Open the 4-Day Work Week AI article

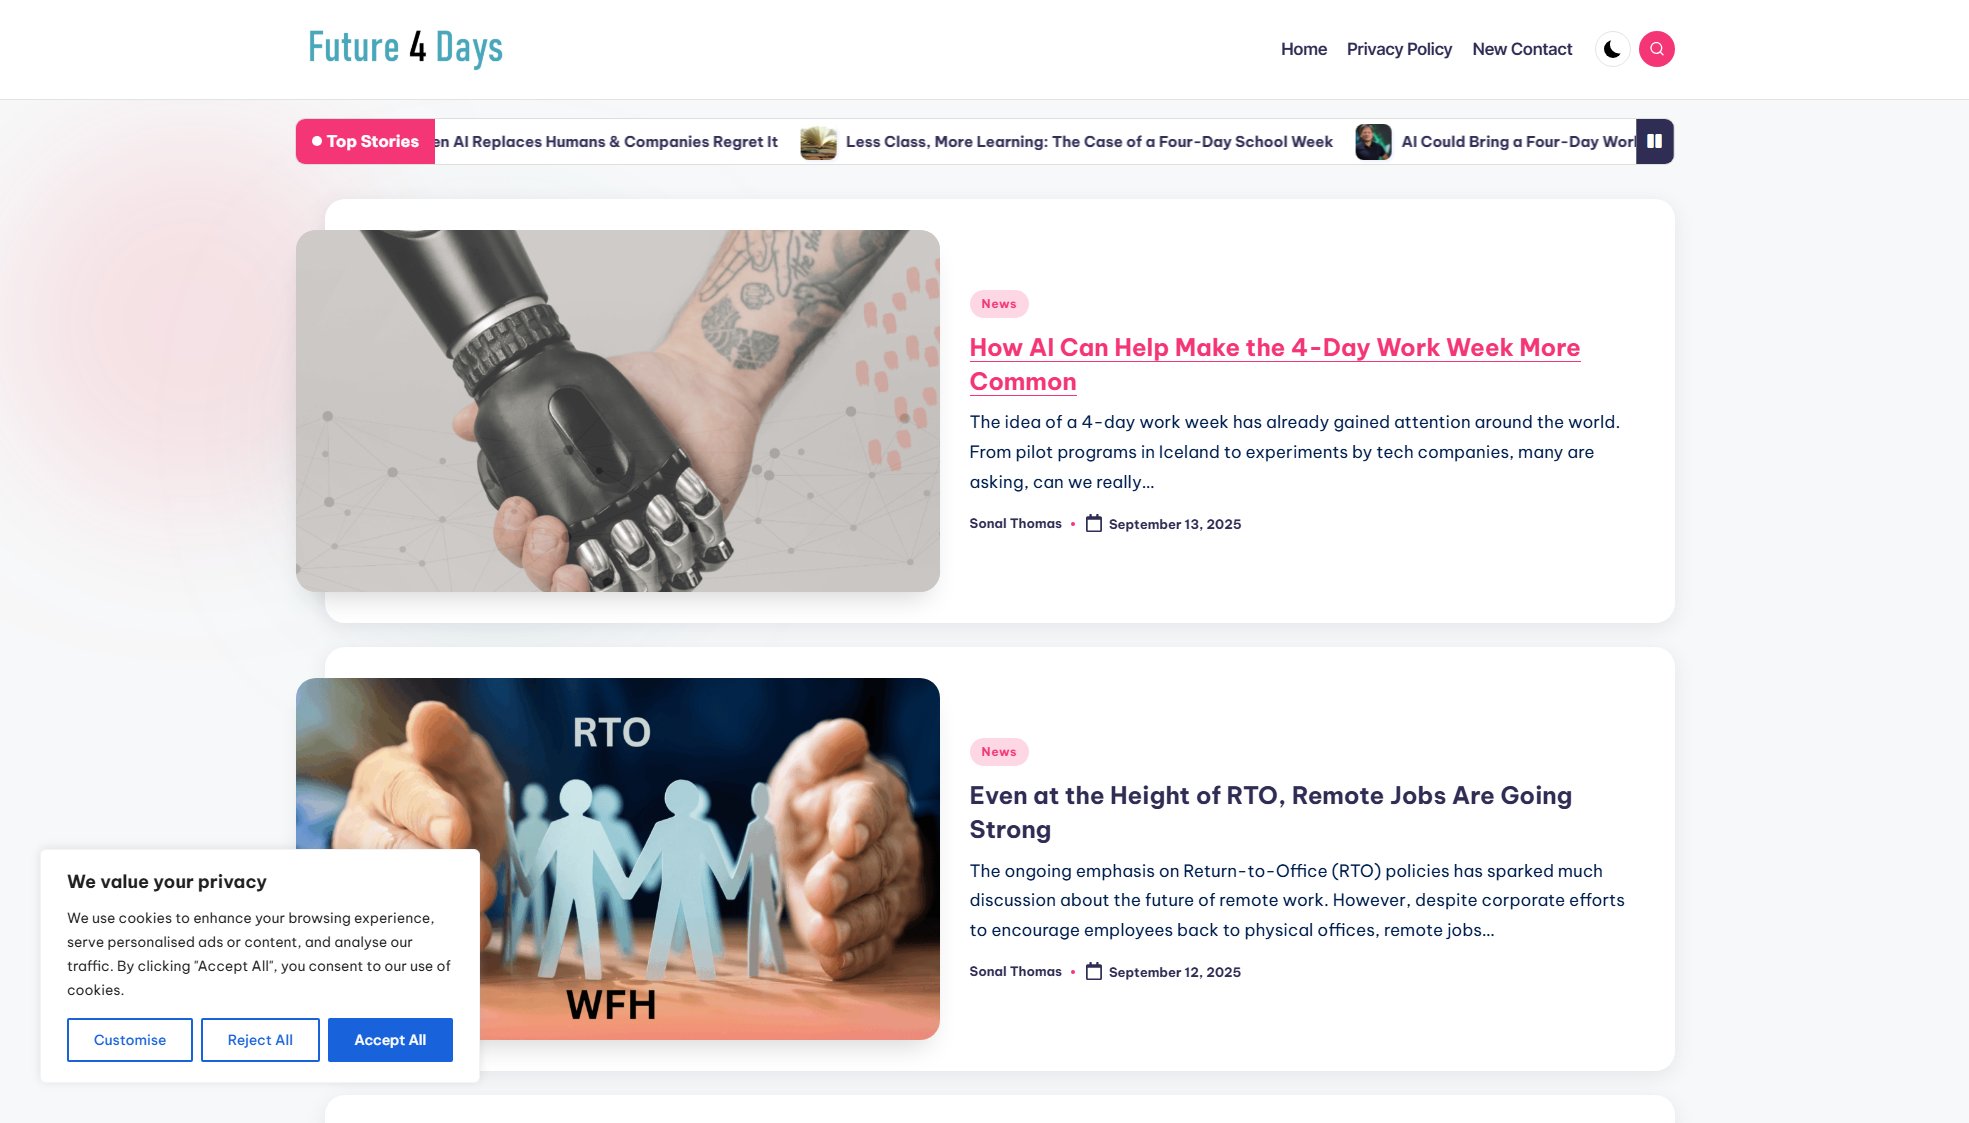click(1275, 364)
